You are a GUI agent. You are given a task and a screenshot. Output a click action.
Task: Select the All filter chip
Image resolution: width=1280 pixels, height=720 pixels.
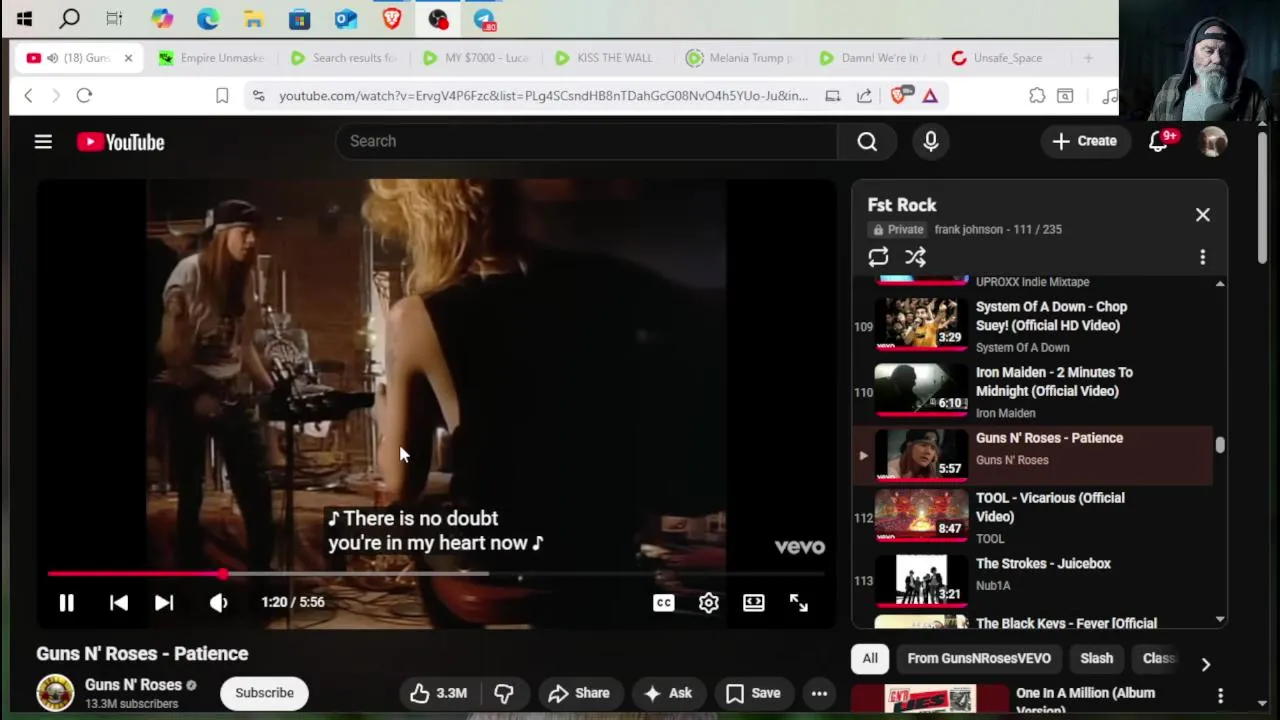(x=870, y=658)
